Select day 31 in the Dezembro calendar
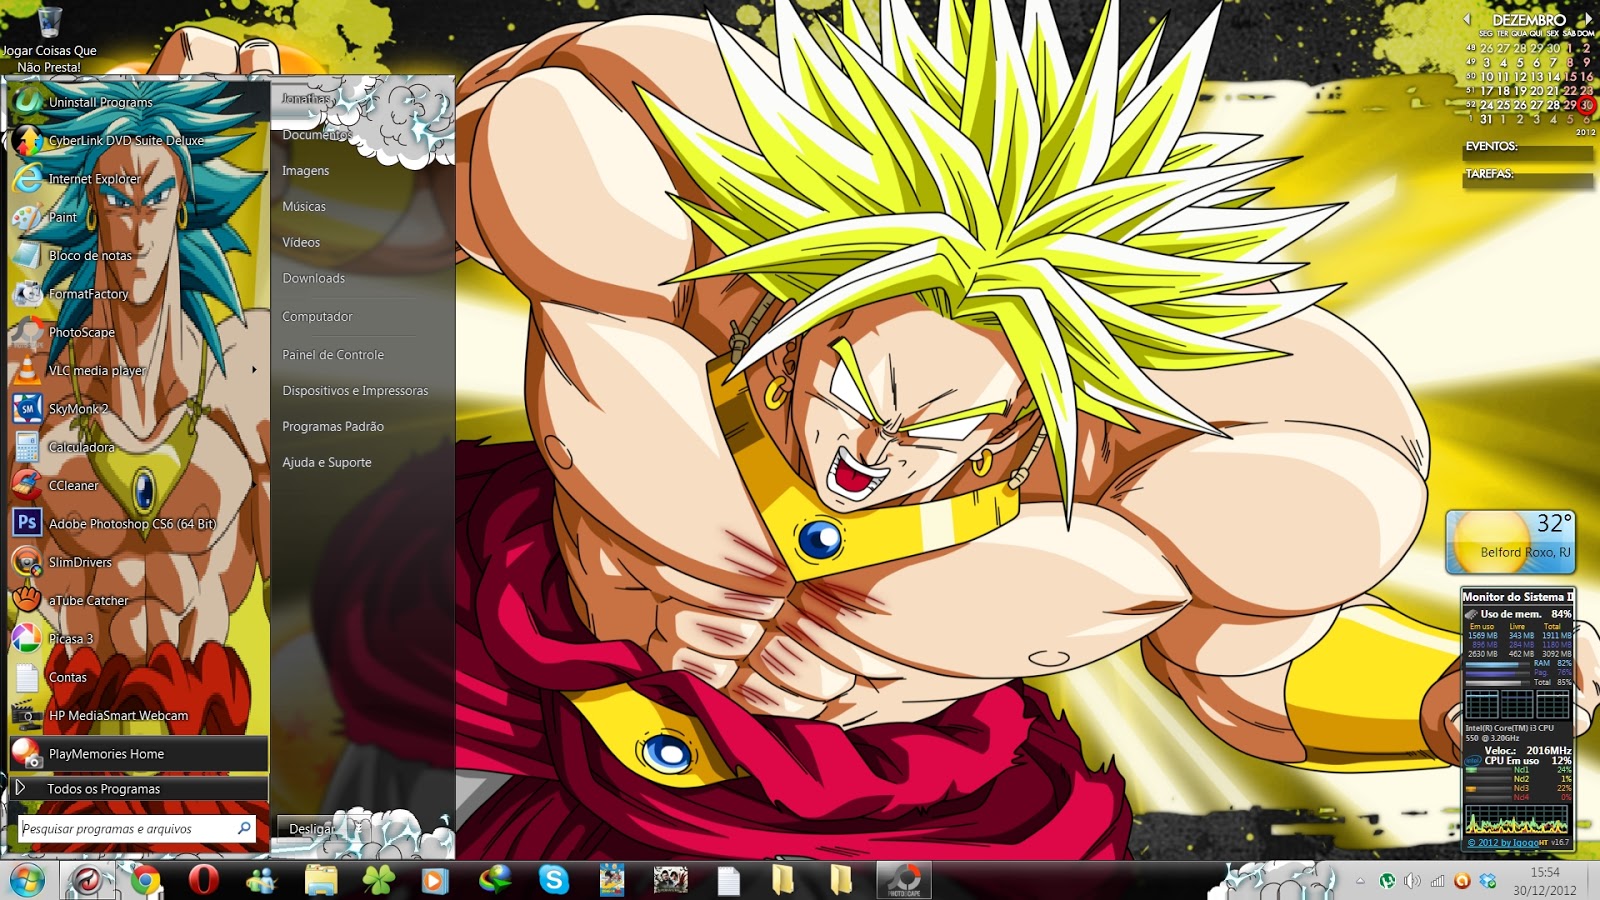The width and height of the screenshot is (1600, 900). (x=1486, y=119)
